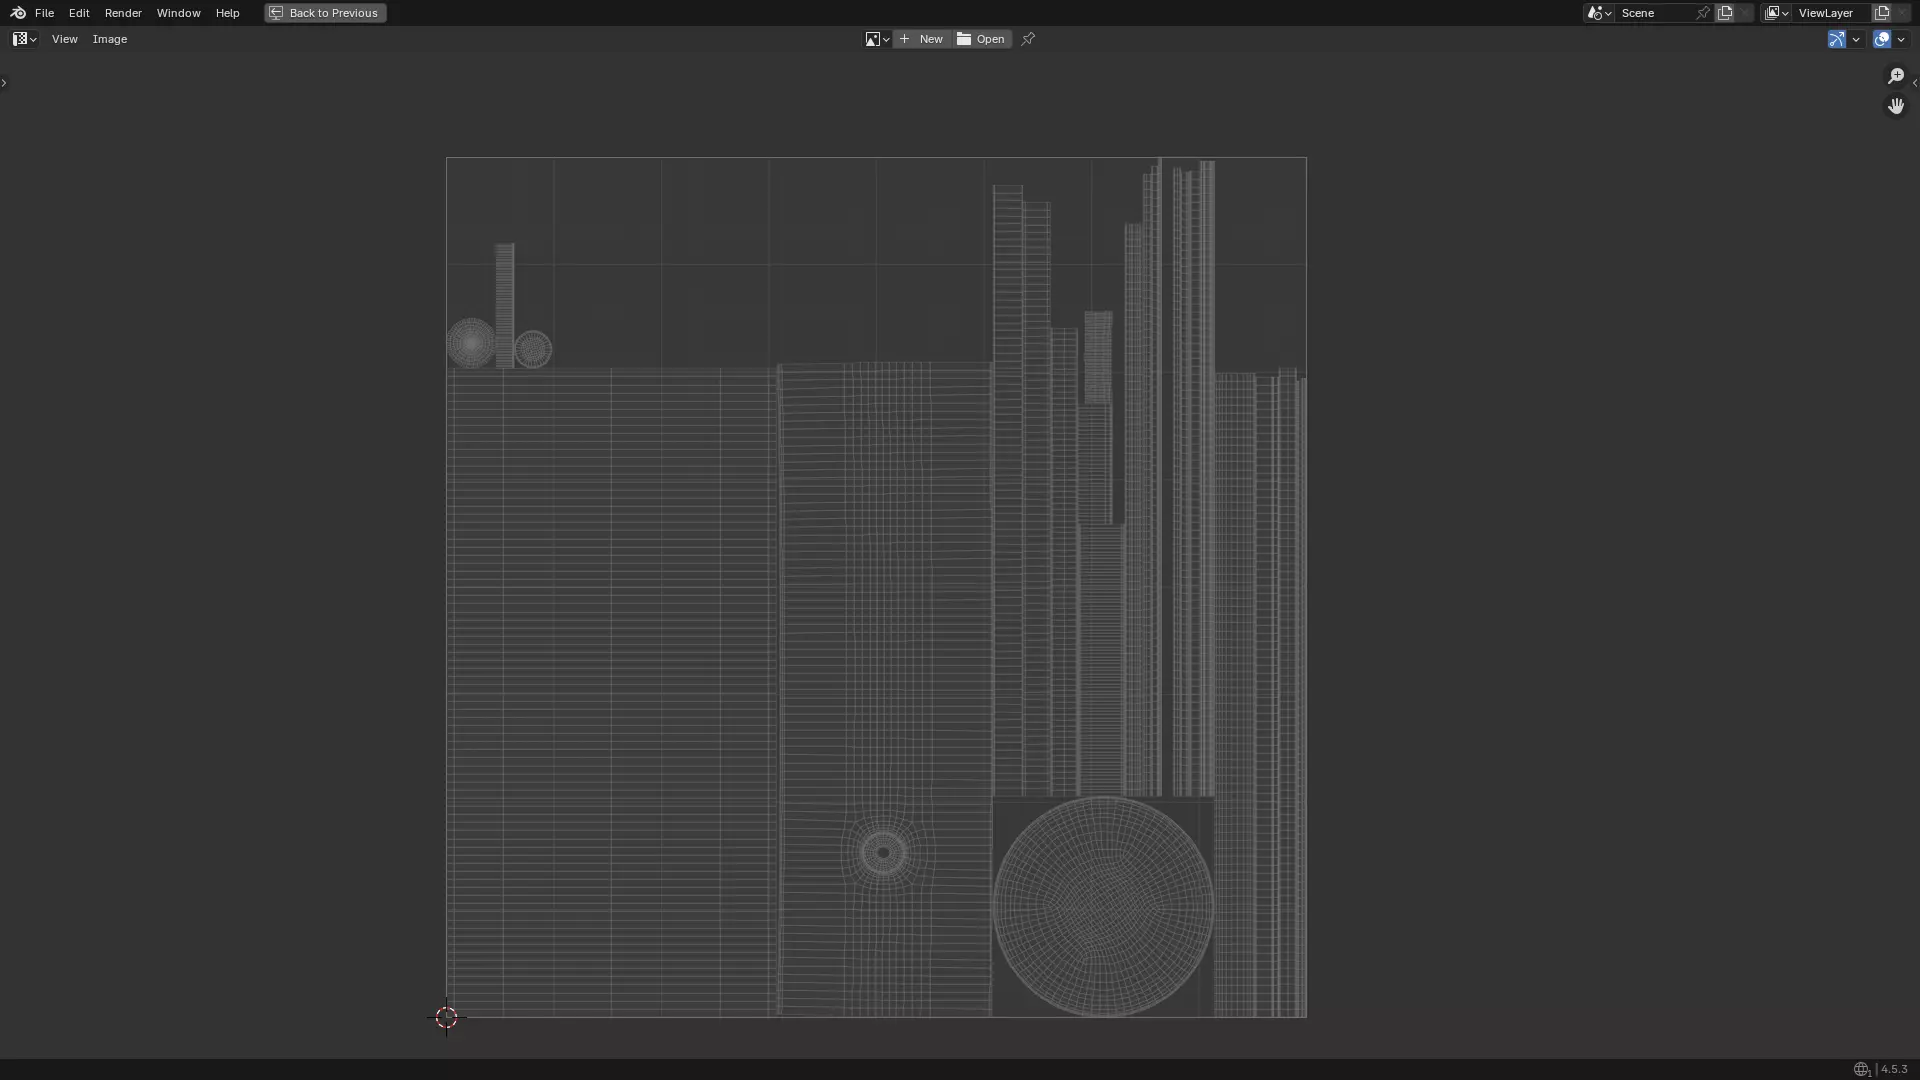This screenshot has width=1920, height=1080.
Task: Click the status bar network globe icon
Action: click(x=1861, y=1069)
